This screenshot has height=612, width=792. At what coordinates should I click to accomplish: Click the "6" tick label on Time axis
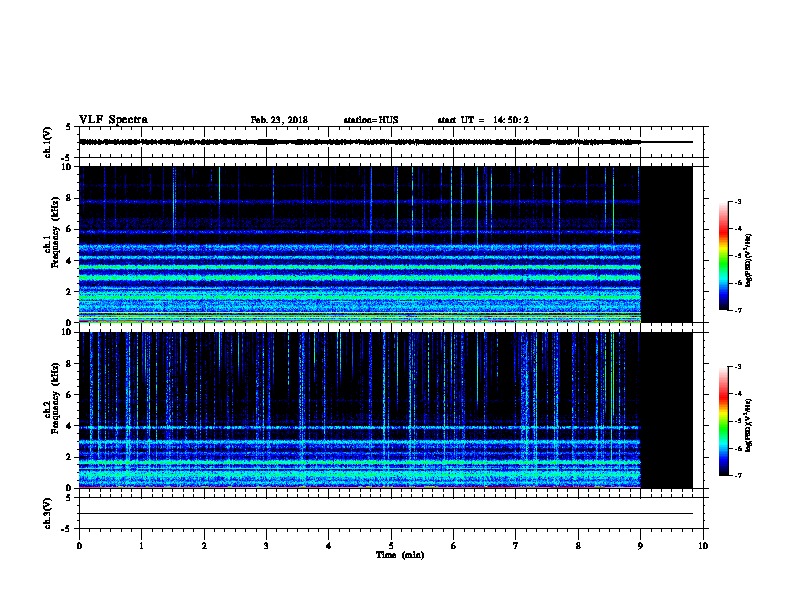[x=454, y=546]
